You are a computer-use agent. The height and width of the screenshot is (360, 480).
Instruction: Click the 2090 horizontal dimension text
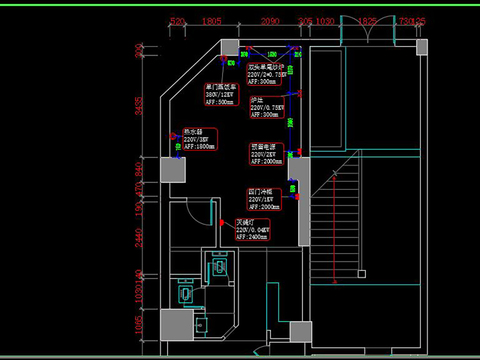[x=270, y=21]
